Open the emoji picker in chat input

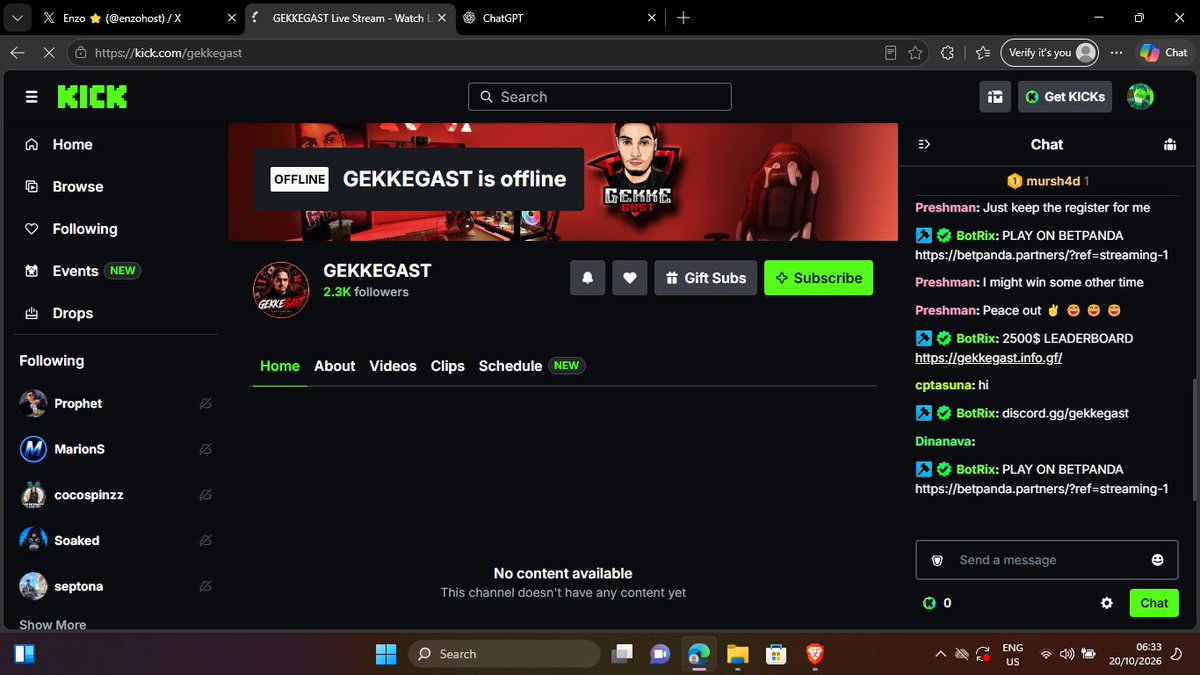[1158, 560]
